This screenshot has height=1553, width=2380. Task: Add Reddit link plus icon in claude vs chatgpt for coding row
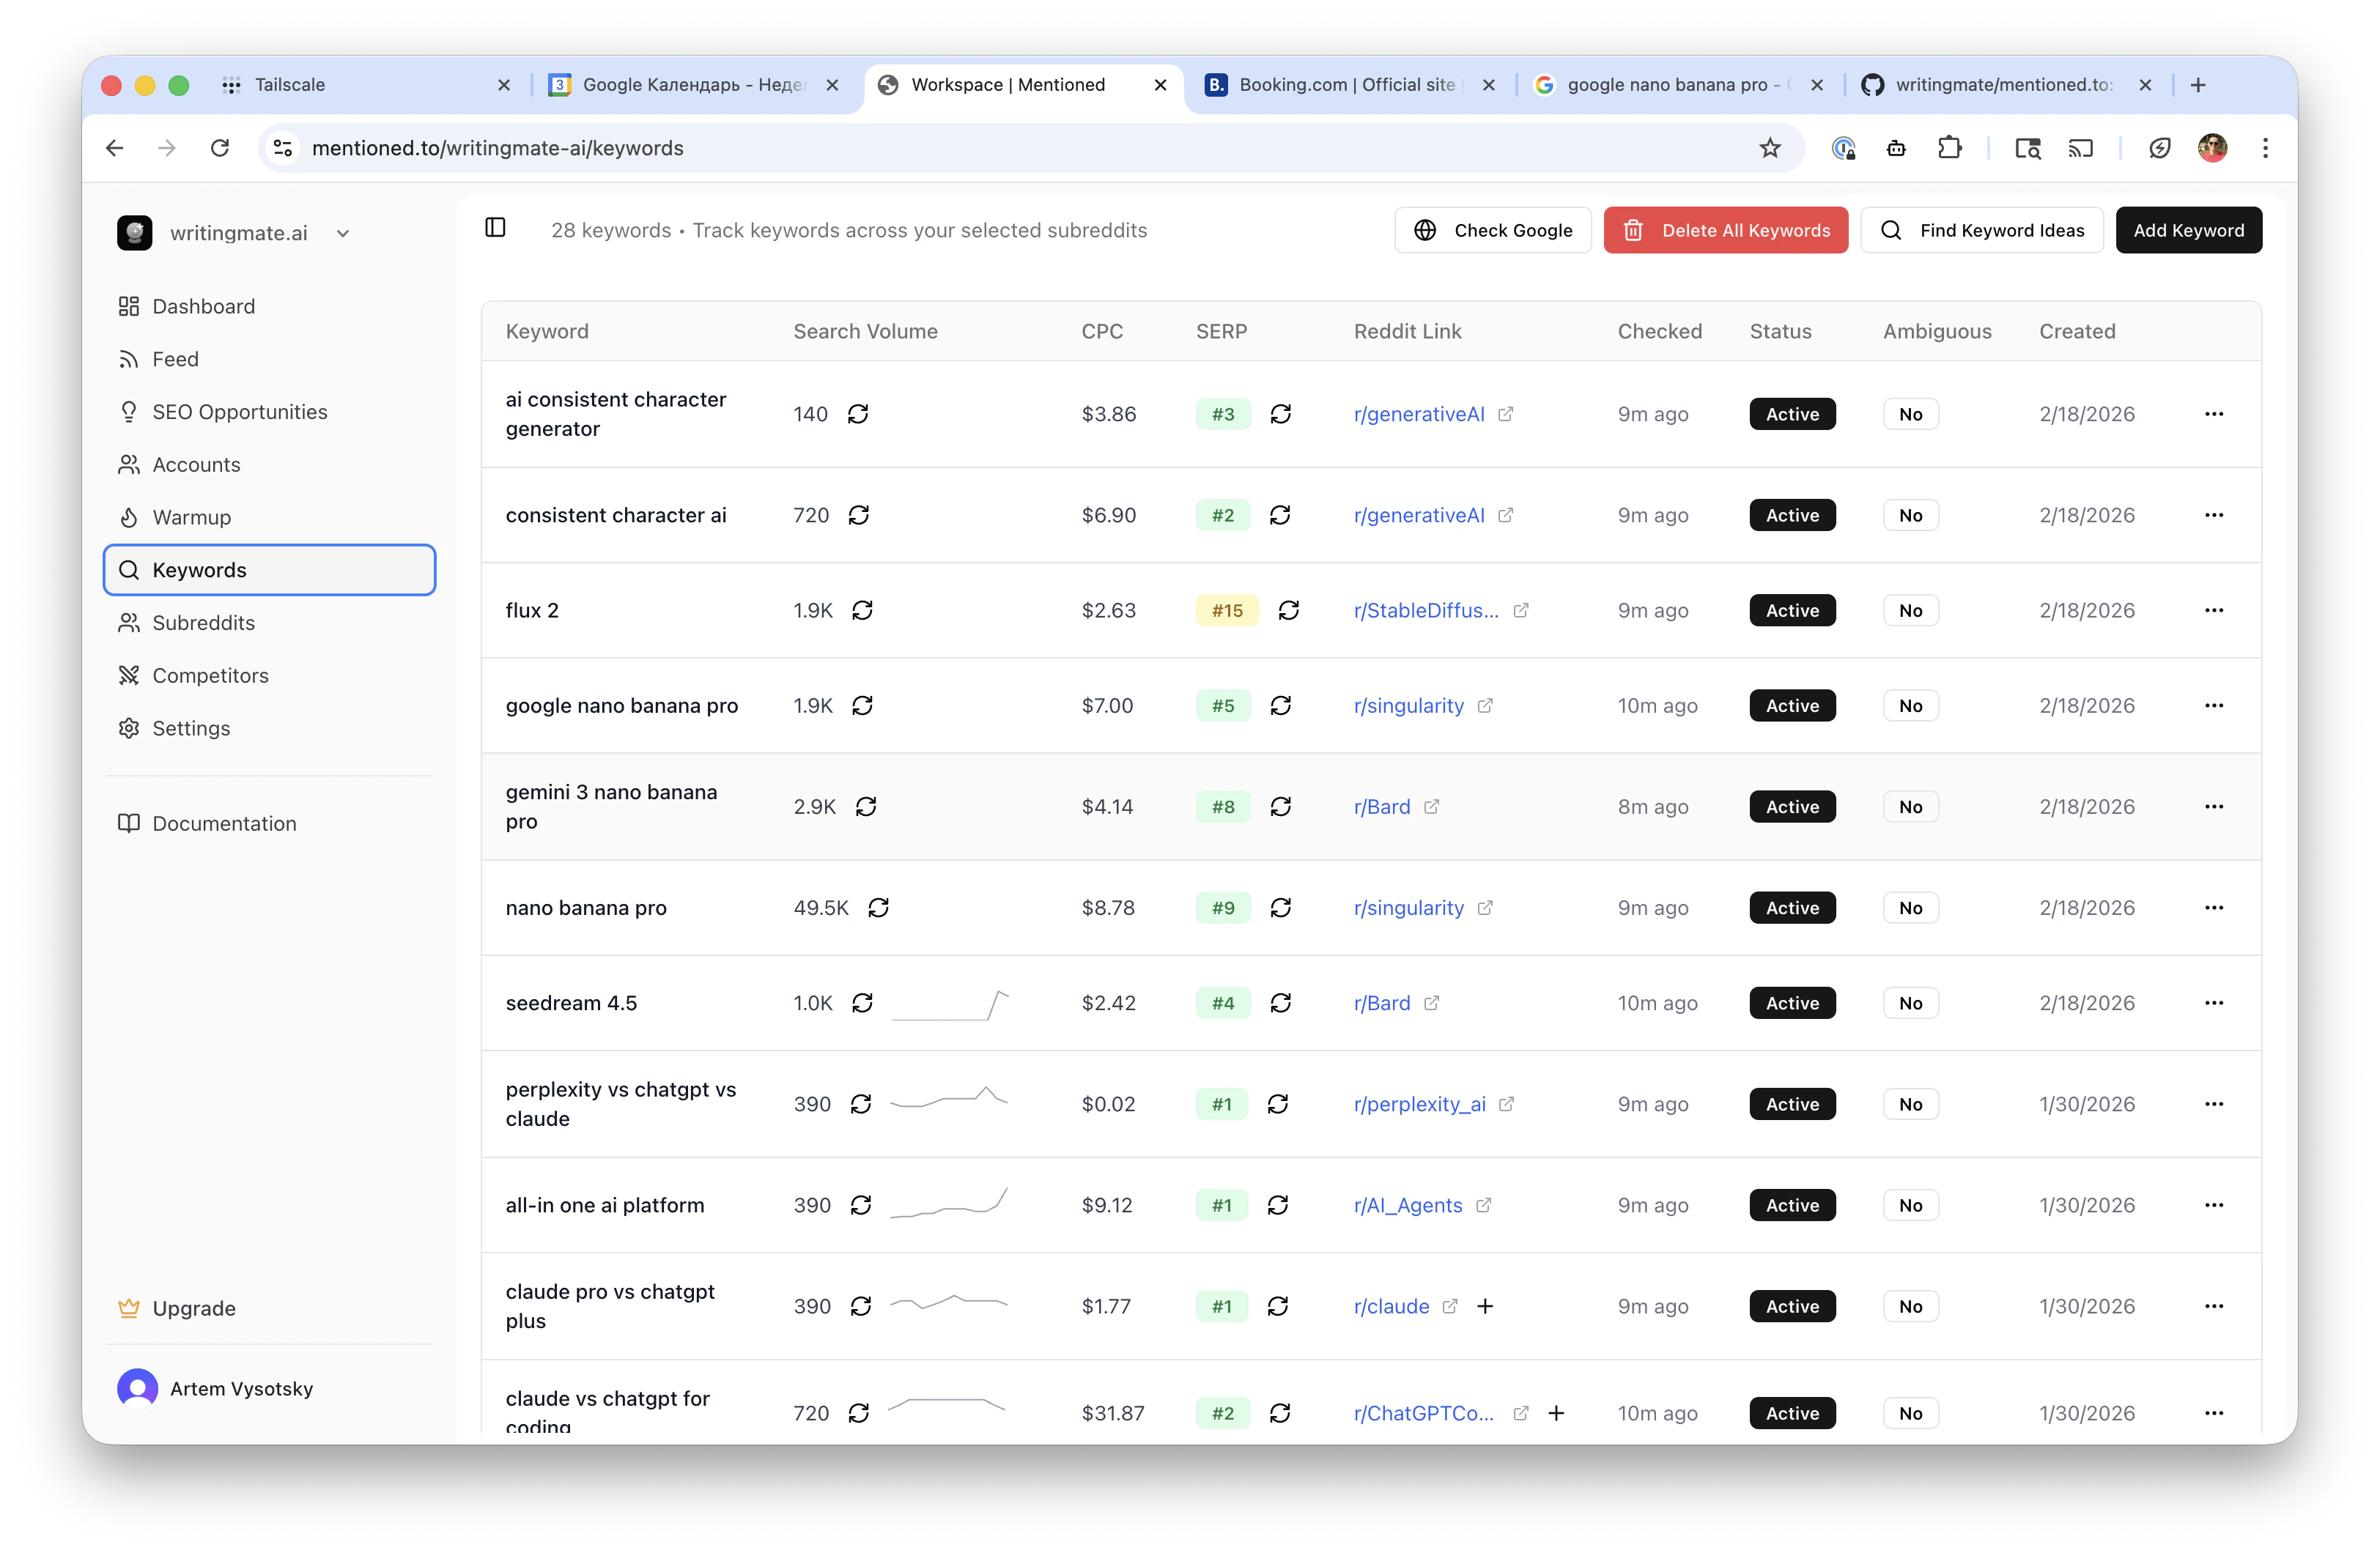point(1556,1413)
